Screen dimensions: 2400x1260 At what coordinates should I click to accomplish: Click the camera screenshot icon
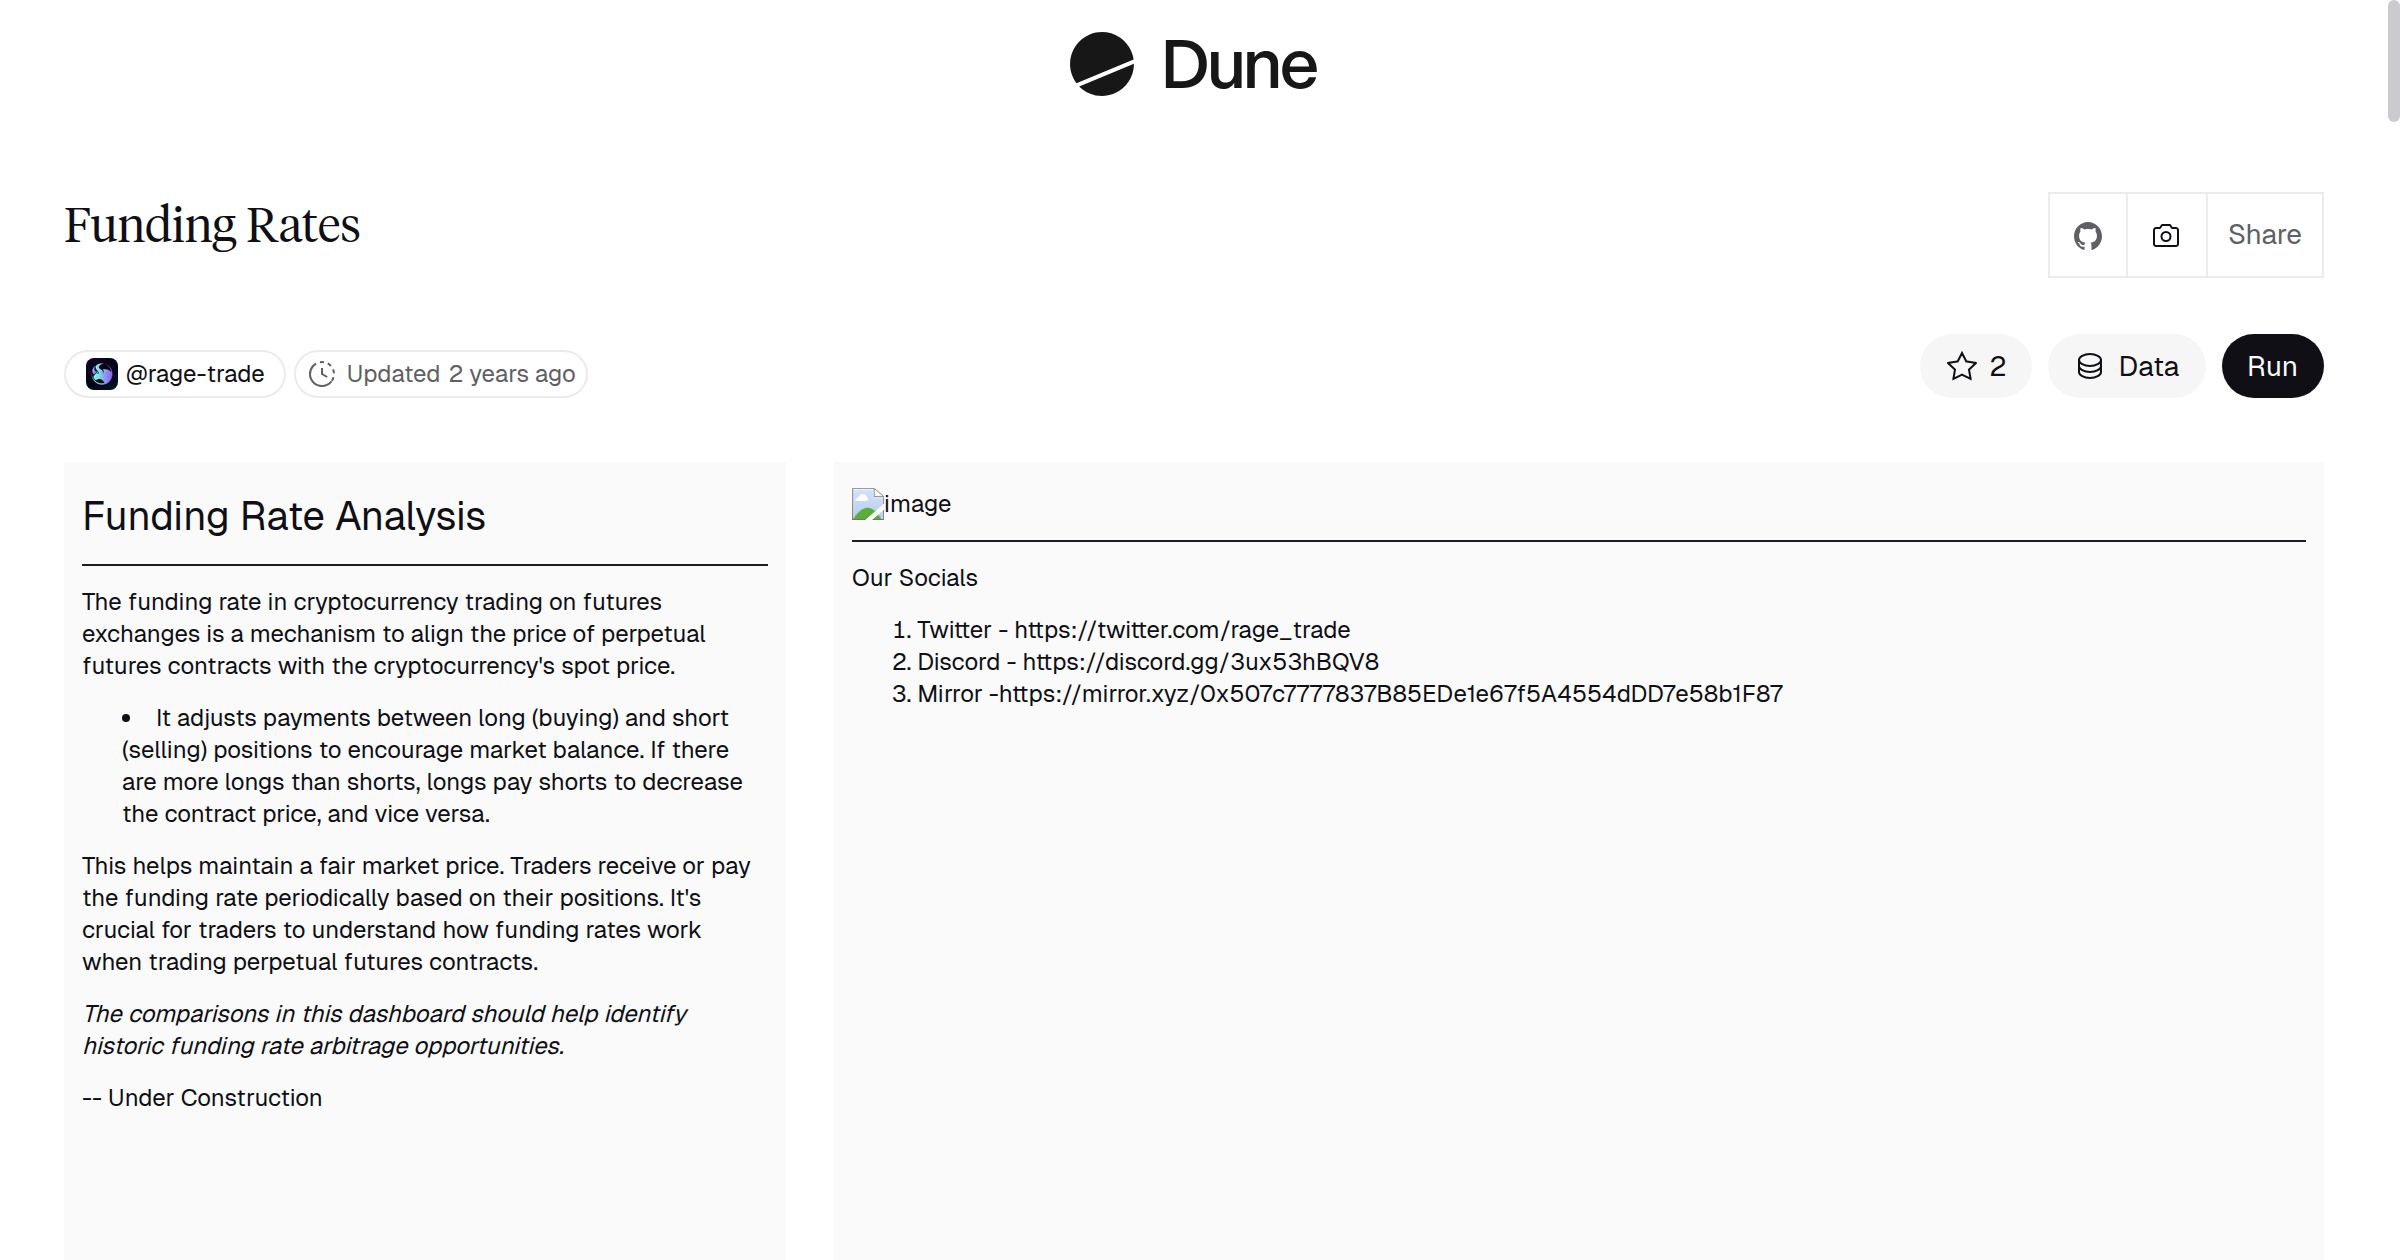(2164, 235)
